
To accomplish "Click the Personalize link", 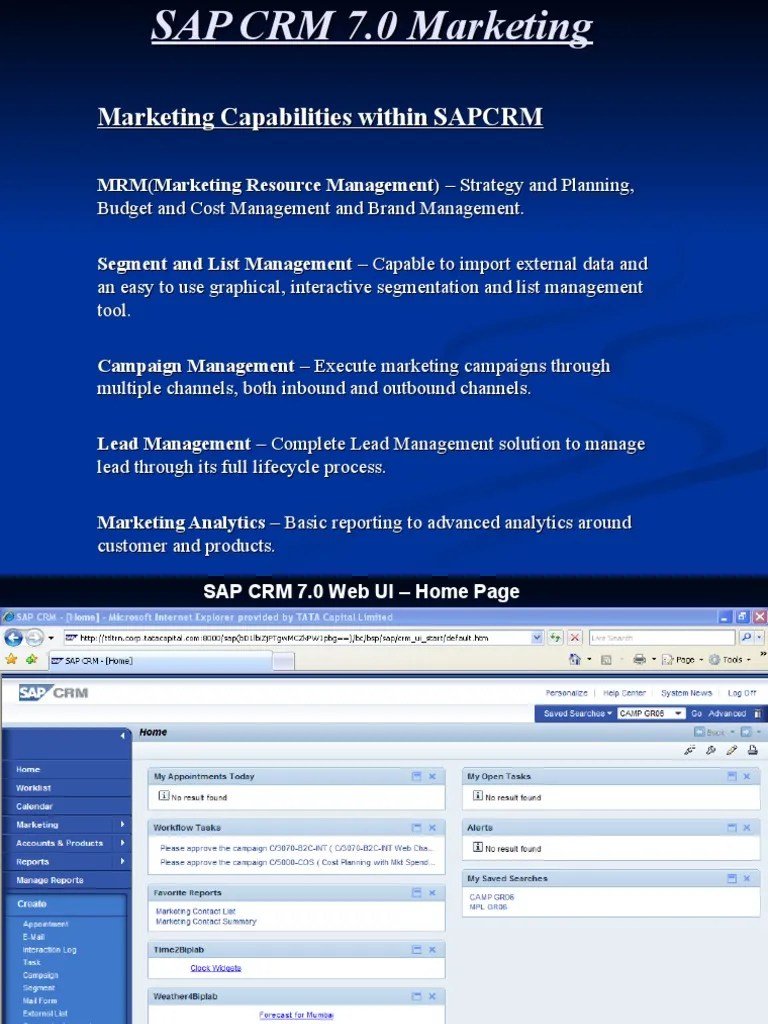I will tap(566, 693).
